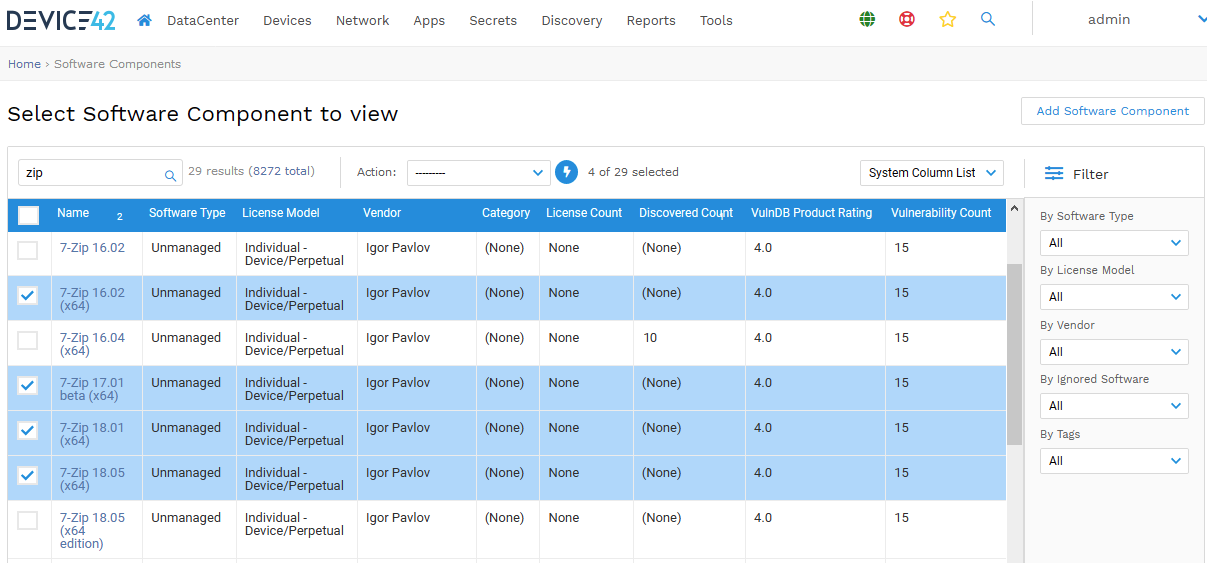This screenshot has height=563, width=1207.
Task: Click the magnifier inside the zip search box
Action: 170,174
